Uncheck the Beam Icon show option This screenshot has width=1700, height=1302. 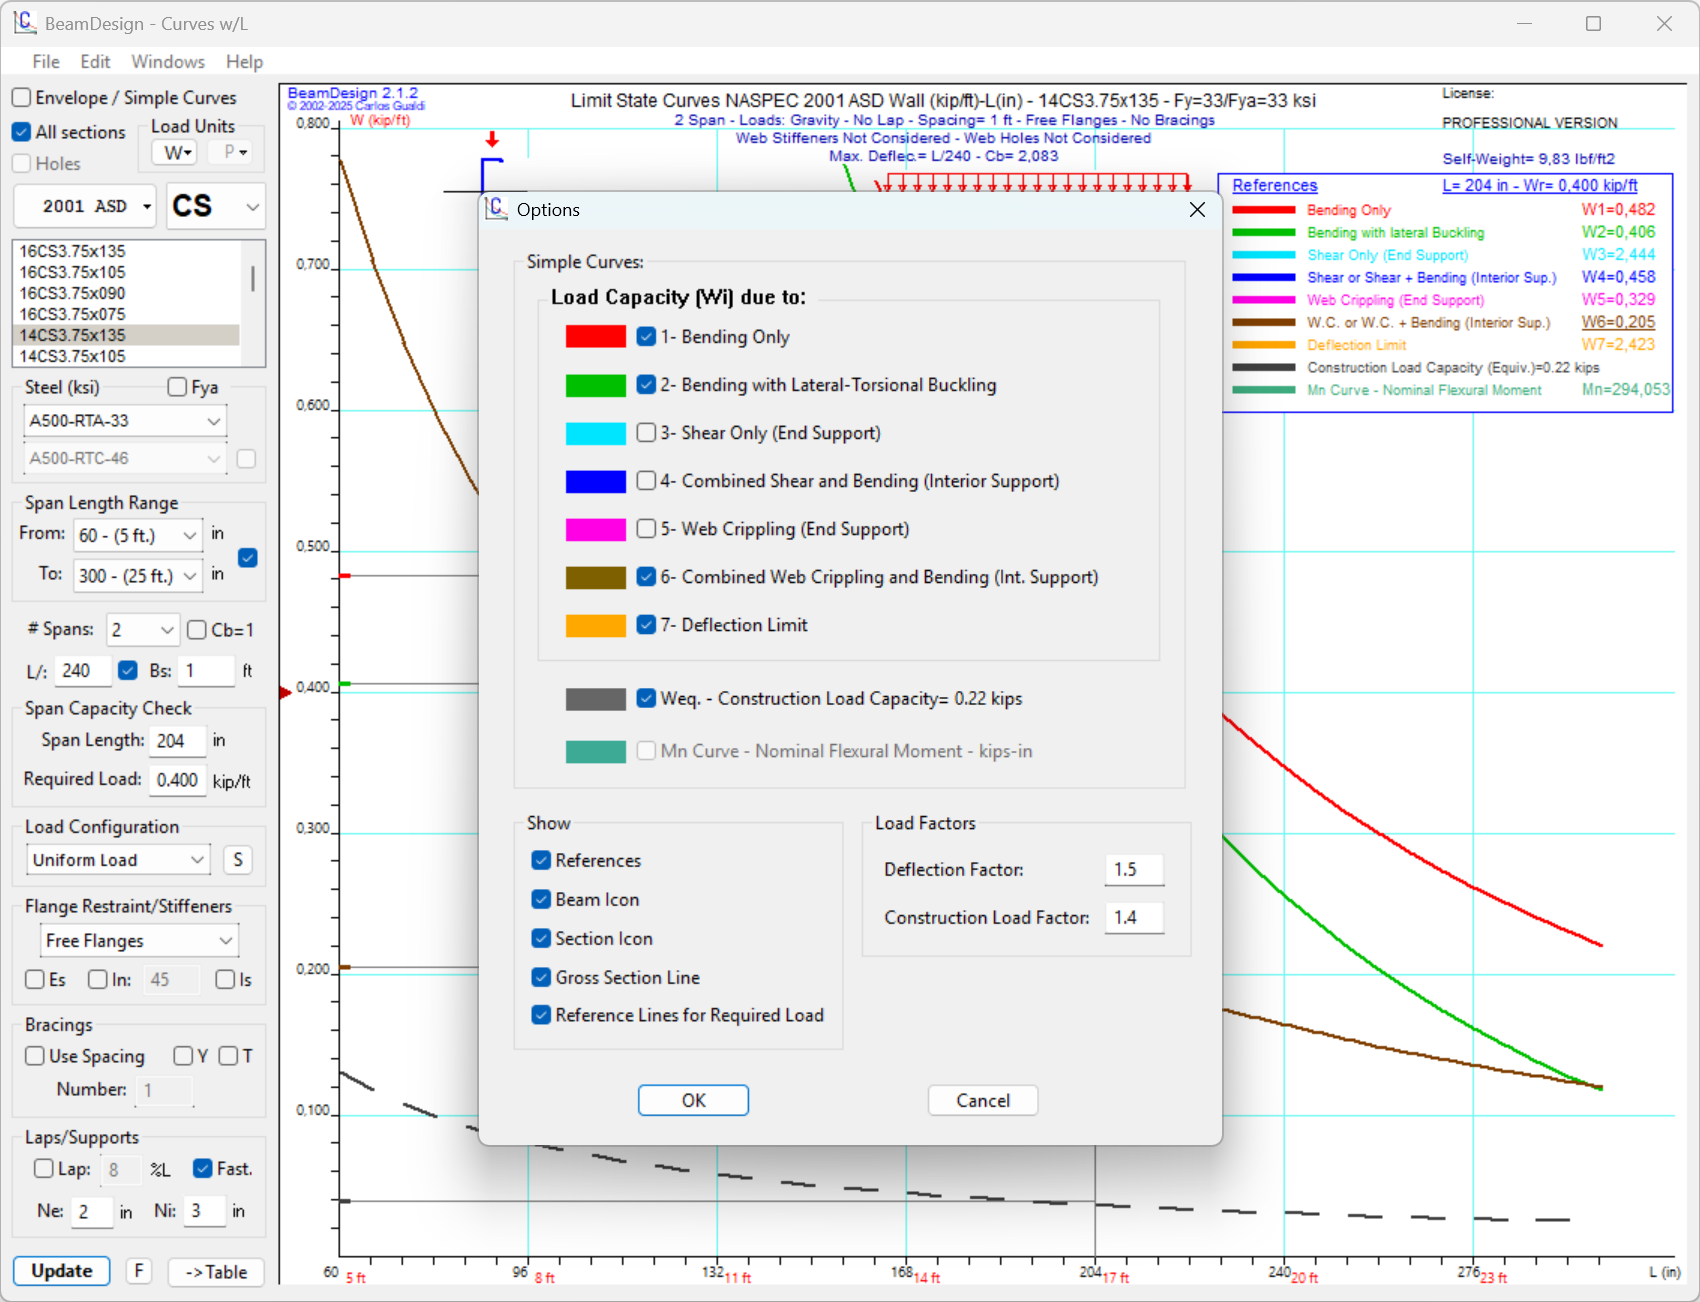click(x=541, y=900)
